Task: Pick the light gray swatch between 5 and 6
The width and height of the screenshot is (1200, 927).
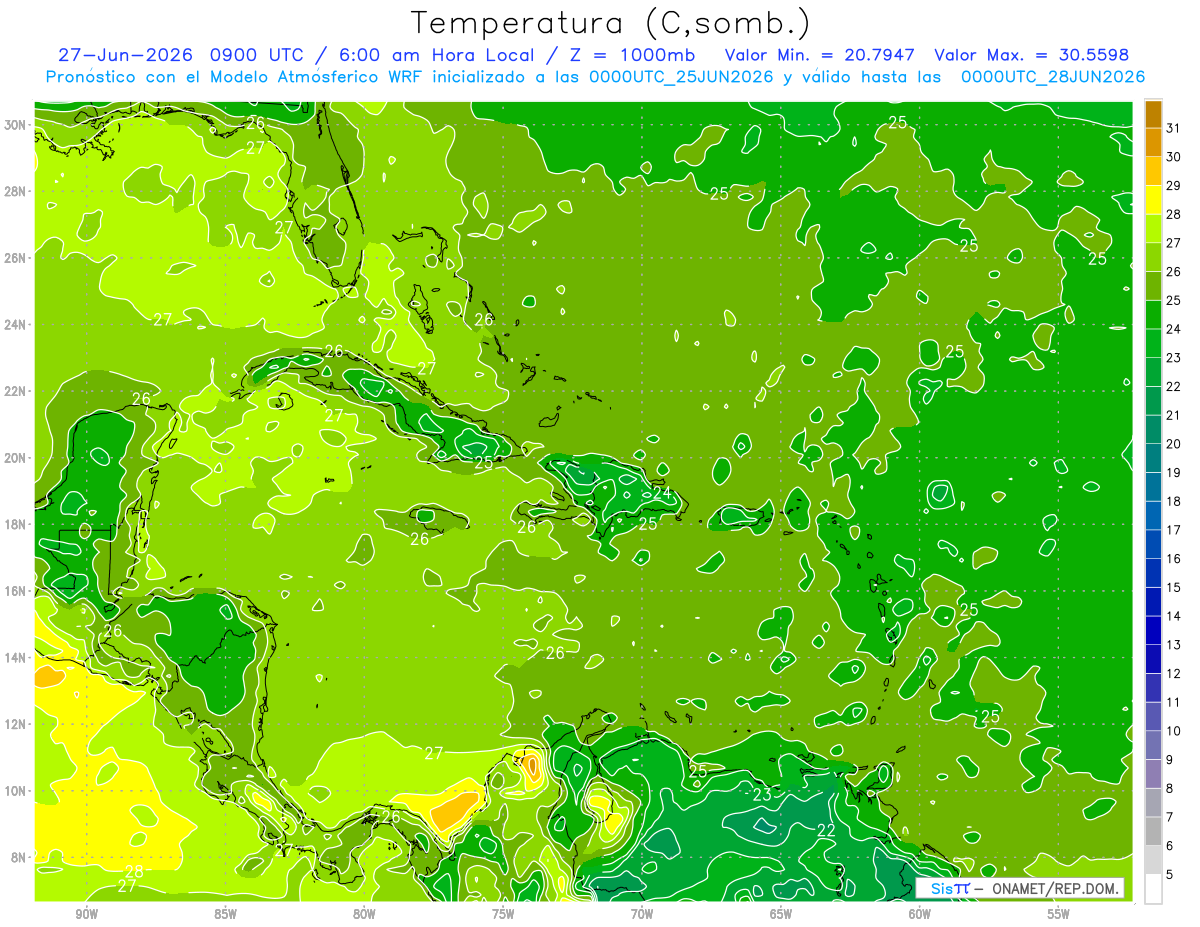Action: point(1153,860)
